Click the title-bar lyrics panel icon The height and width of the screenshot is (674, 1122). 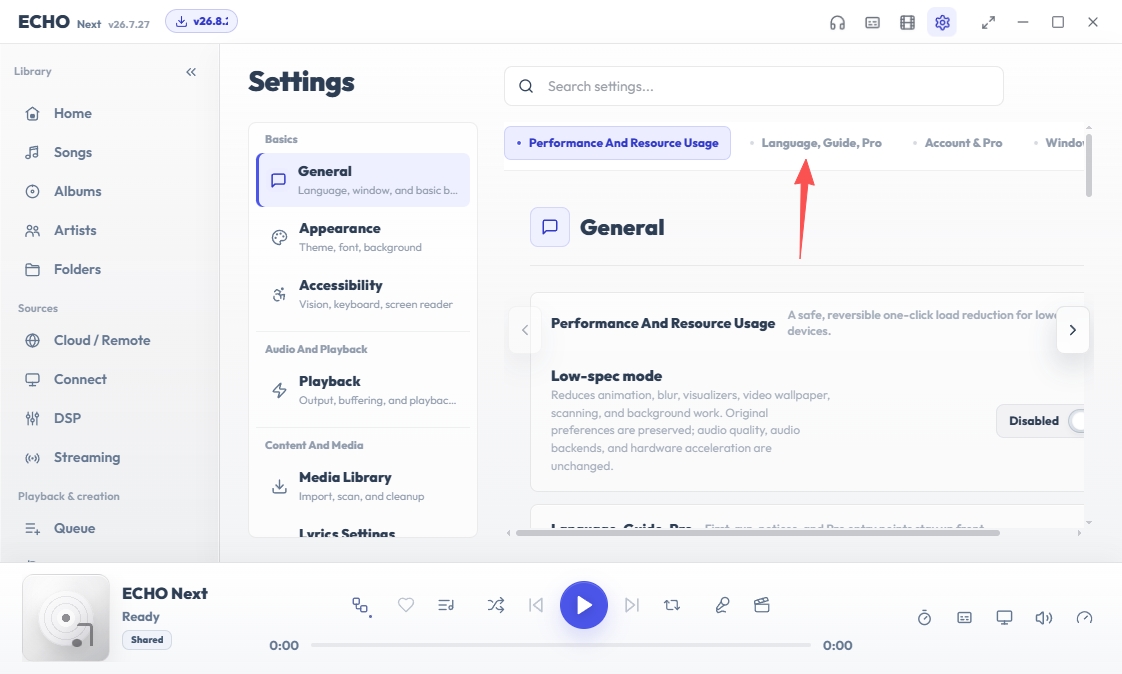click(x=872, y=23)
